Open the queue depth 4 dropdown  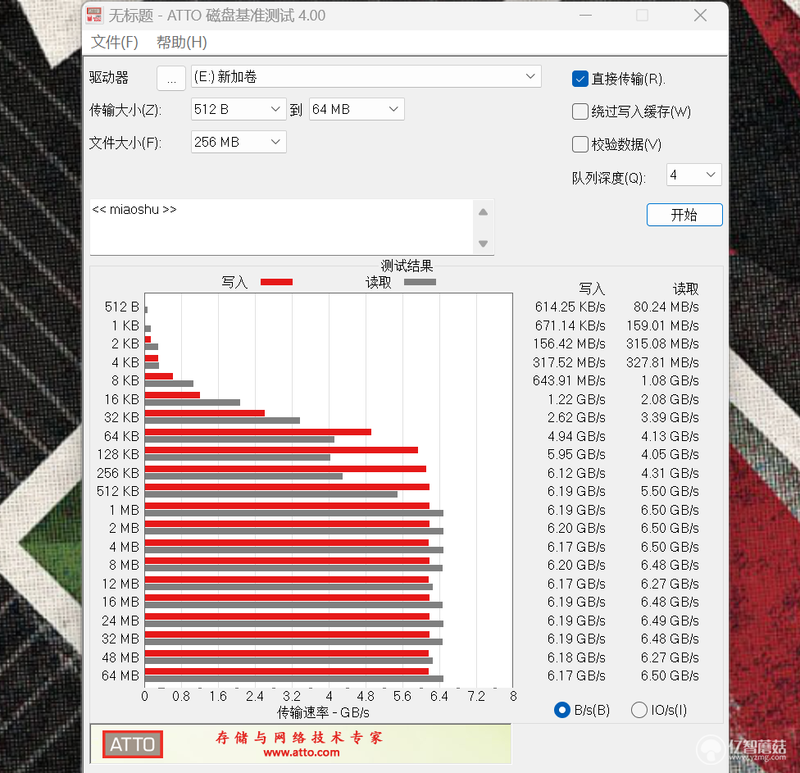click(694, 175)
